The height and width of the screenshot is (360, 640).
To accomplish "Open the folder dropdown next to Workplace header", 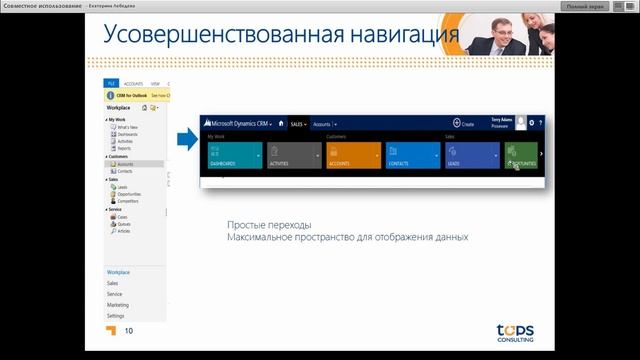I will pyautogui.click(x=154, y=108).
